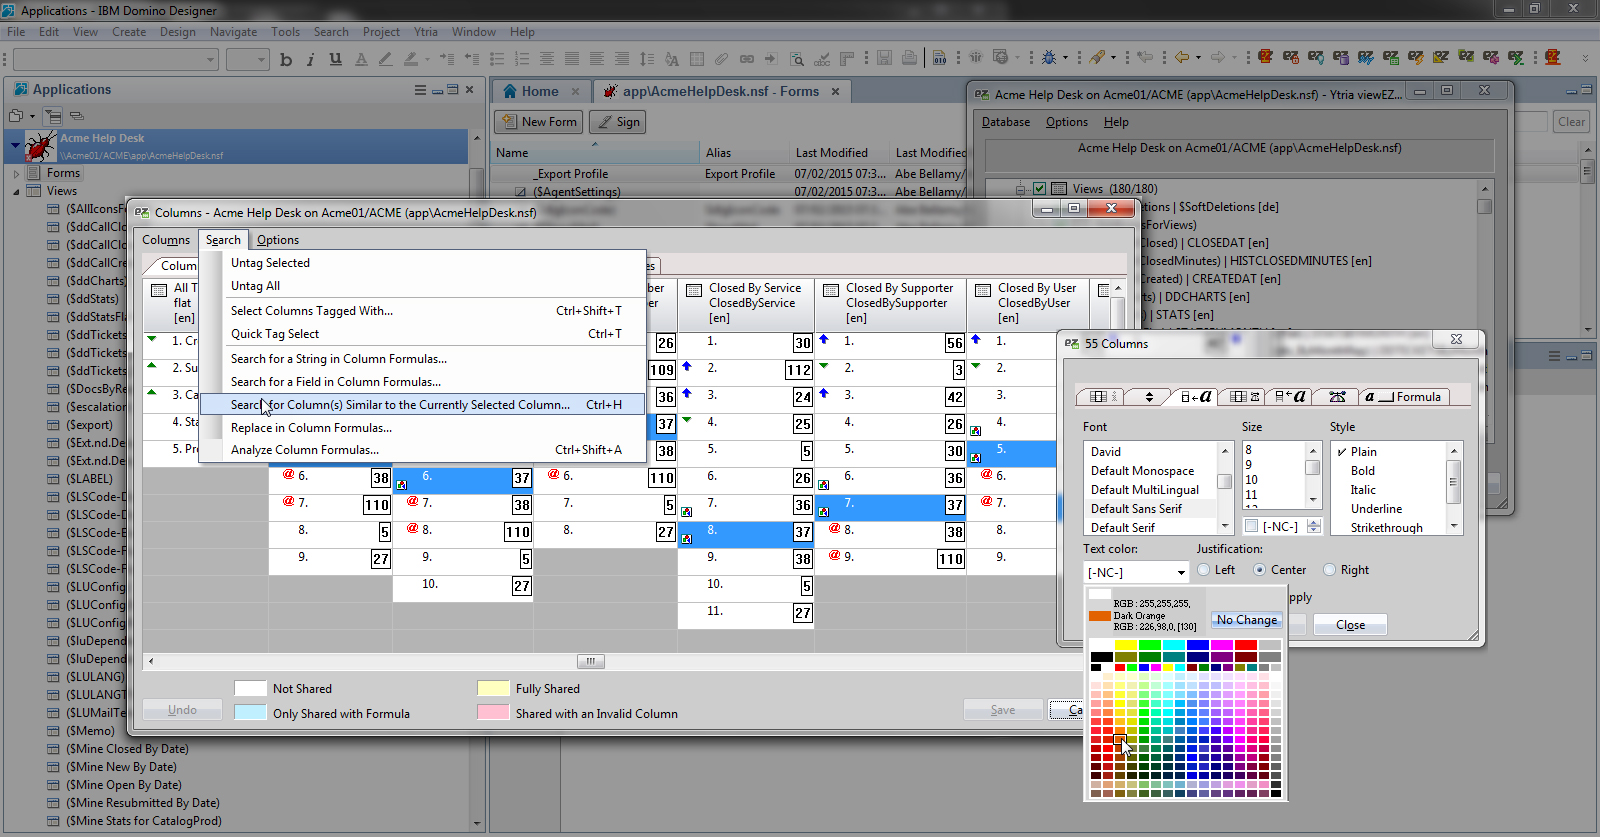Click the indent icon in toolbar
This screenshot has width=1600, height=837.
(x=447, y=59)
